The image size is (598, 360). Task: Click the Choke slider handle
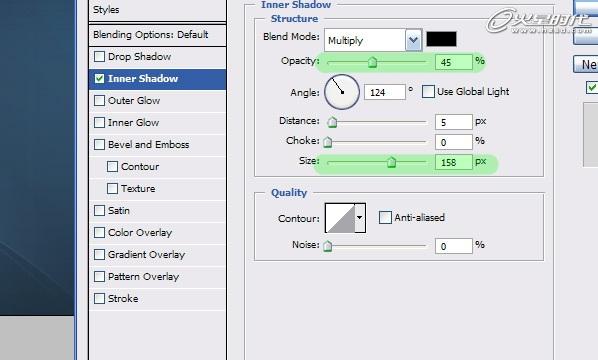coord(328,142)
